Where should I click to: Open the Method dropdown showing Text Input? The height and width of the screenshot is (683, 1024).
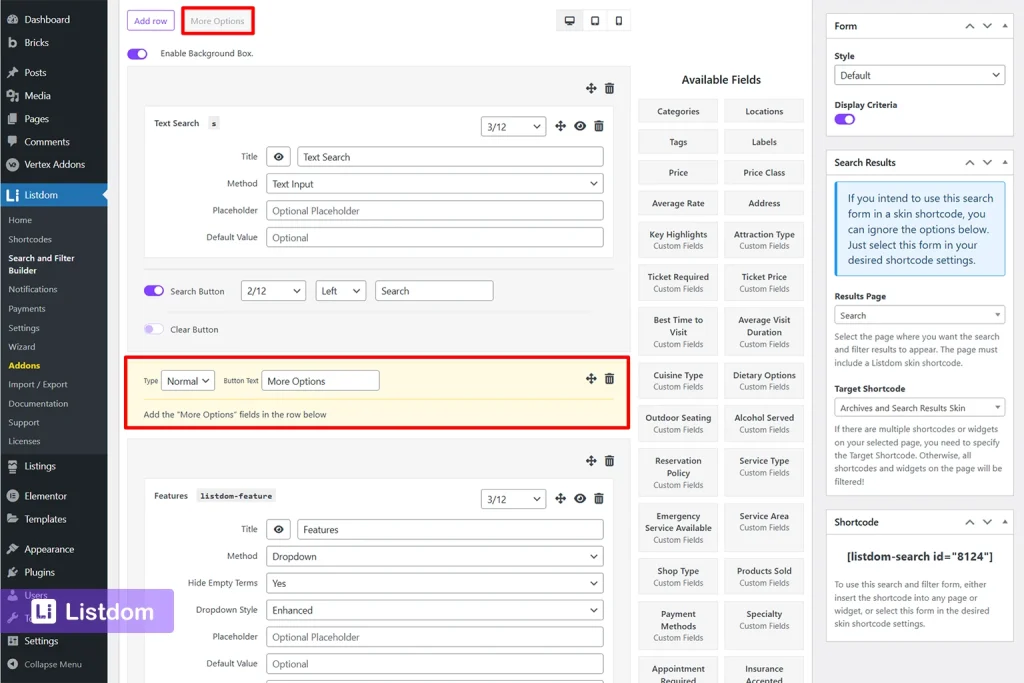point(434,183)
